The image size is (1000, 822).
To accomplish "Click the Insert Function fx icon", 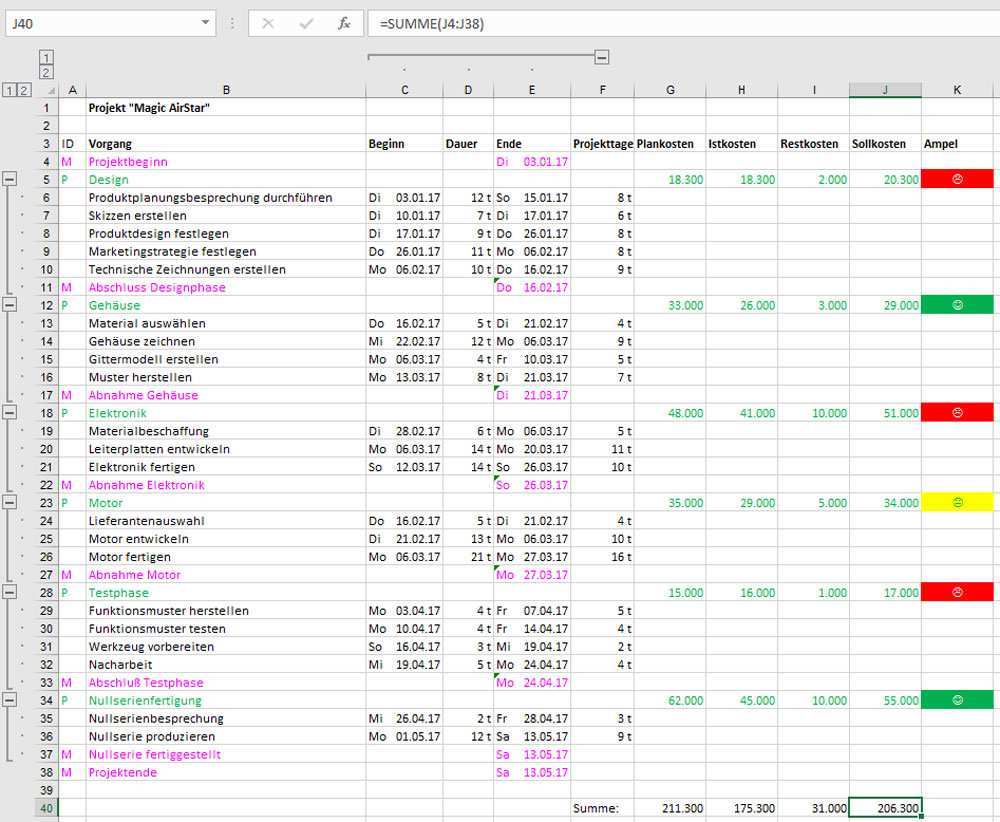I will 344,23.
